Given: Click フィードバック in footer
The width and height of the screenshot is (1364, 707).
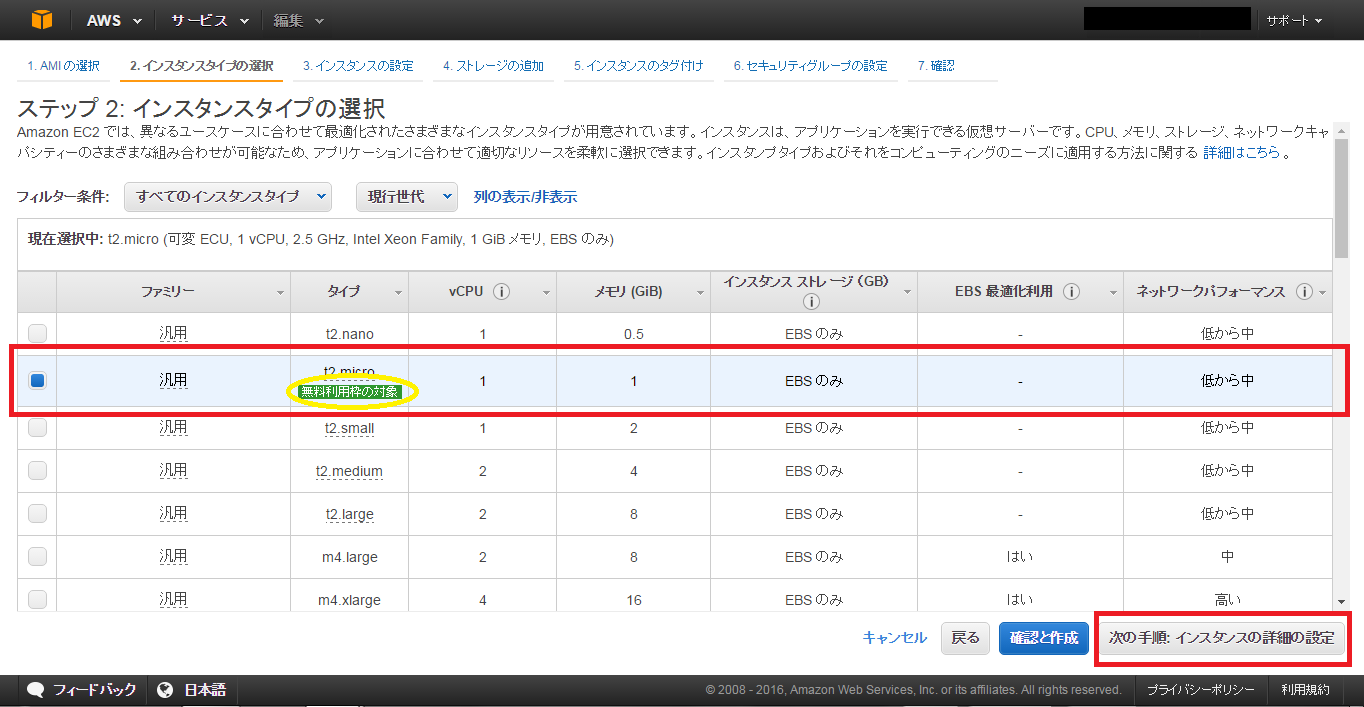Looking at the screenshot, I should click(x=94, y=690).
